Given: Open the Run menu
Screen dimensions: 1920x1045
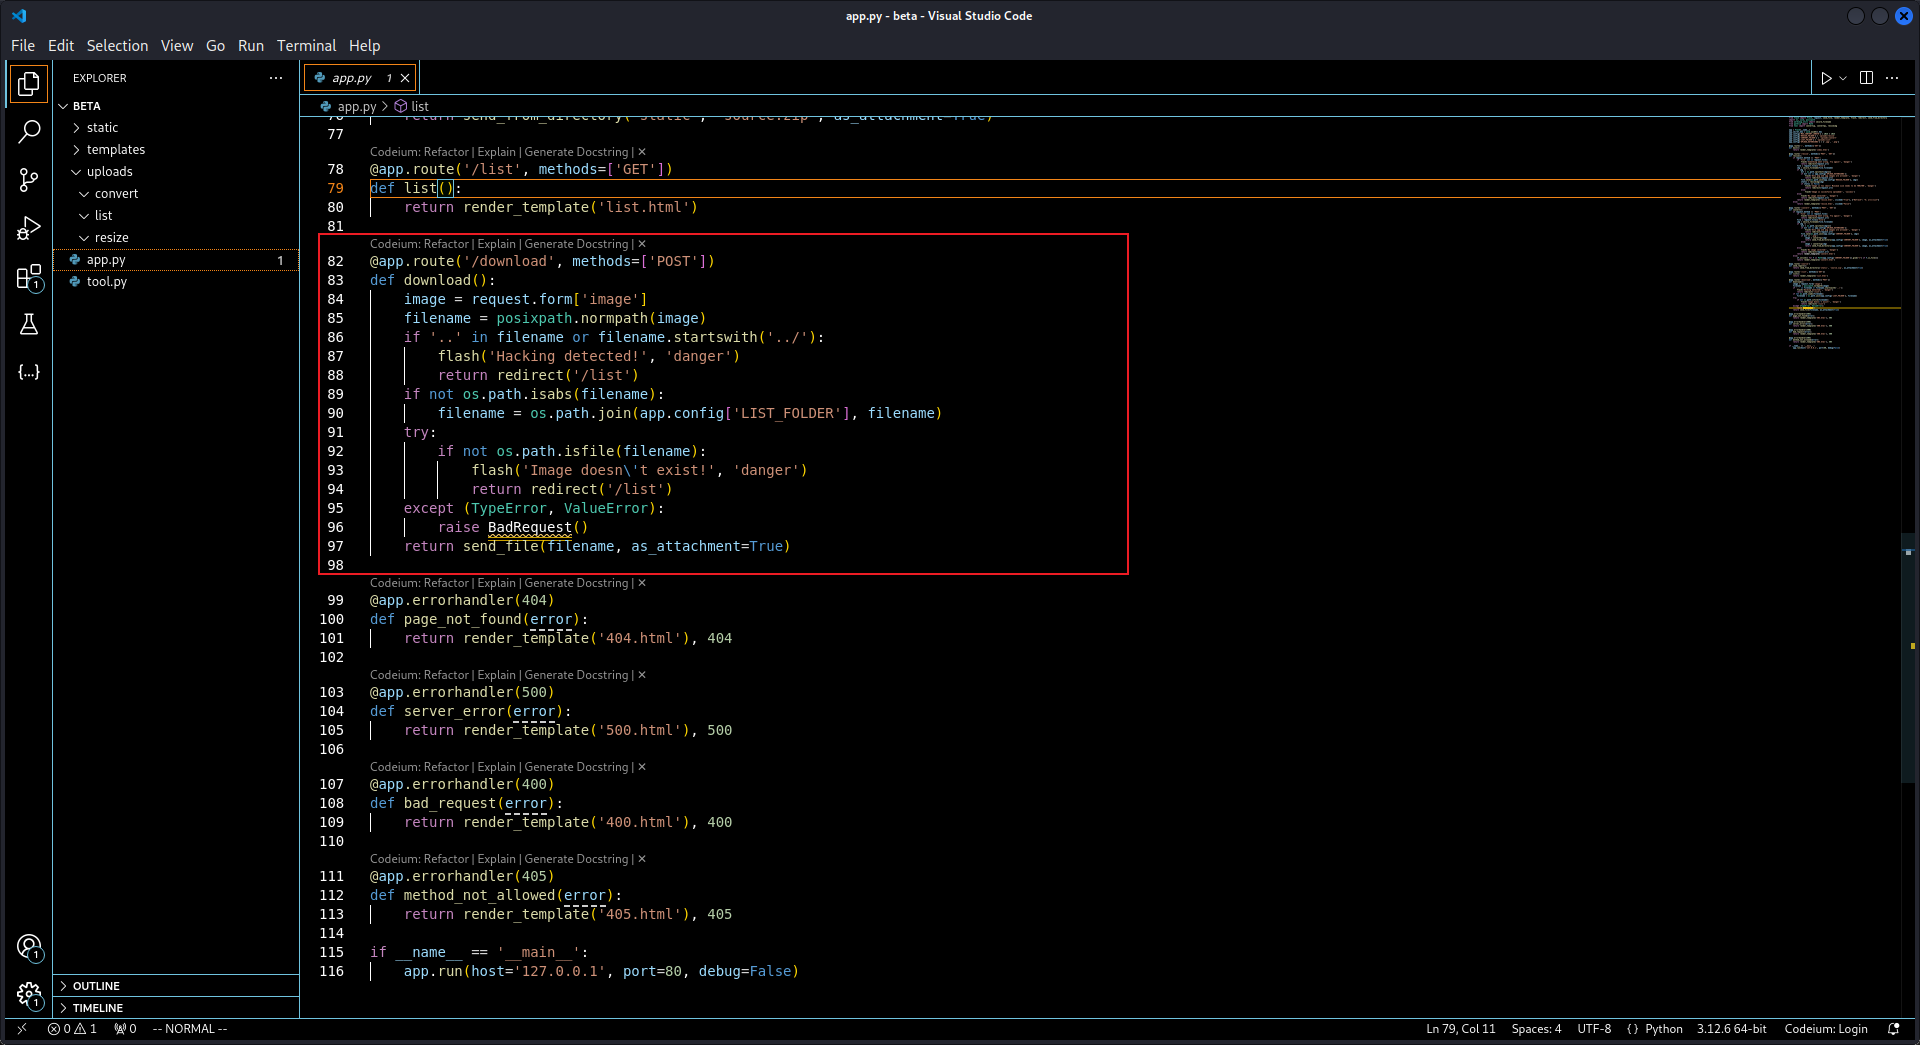Looking at the screenshot, I should pyautogui.click(x=251, y=46).
